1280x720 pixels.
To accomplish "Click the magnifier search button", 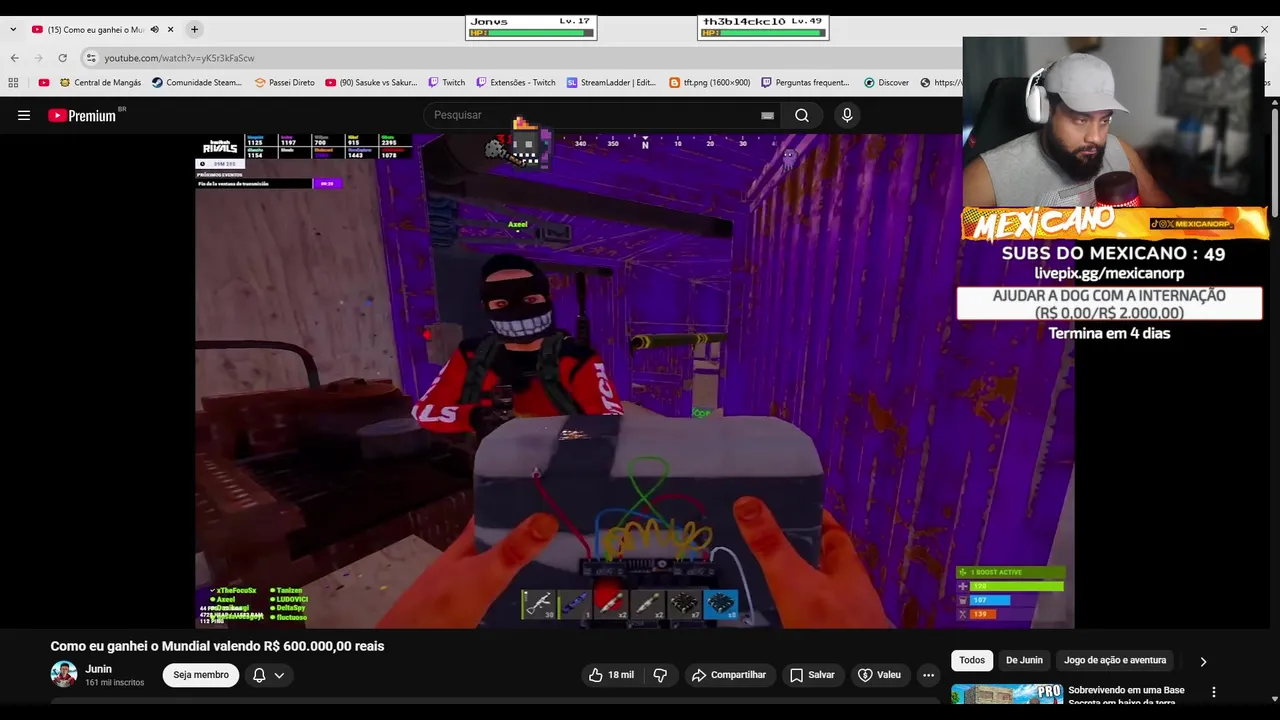I will tap(802, 115).
